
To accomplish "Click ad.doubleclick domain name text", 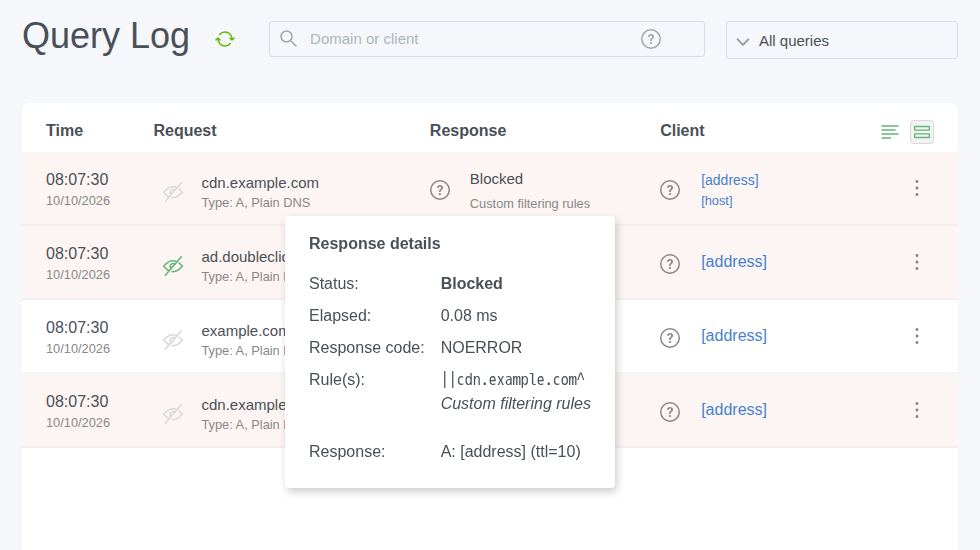I will click(x=243, y=257).
